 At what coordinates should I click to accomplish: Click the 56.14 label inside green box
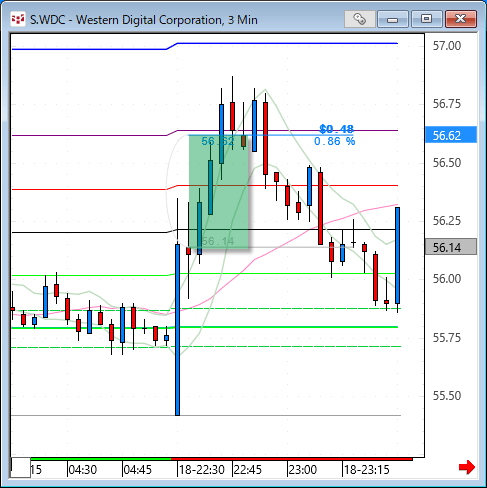pos(218,241)
